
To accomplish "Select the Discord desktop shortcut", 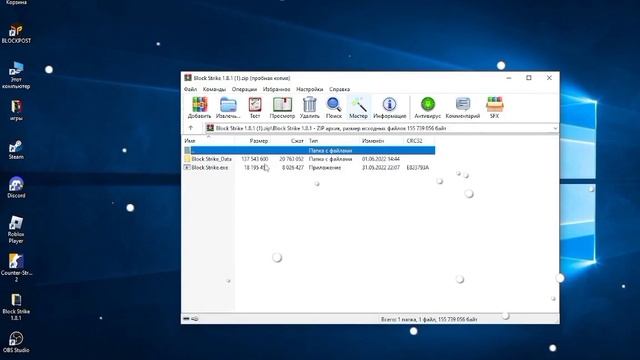I will [x=16, y=188].
